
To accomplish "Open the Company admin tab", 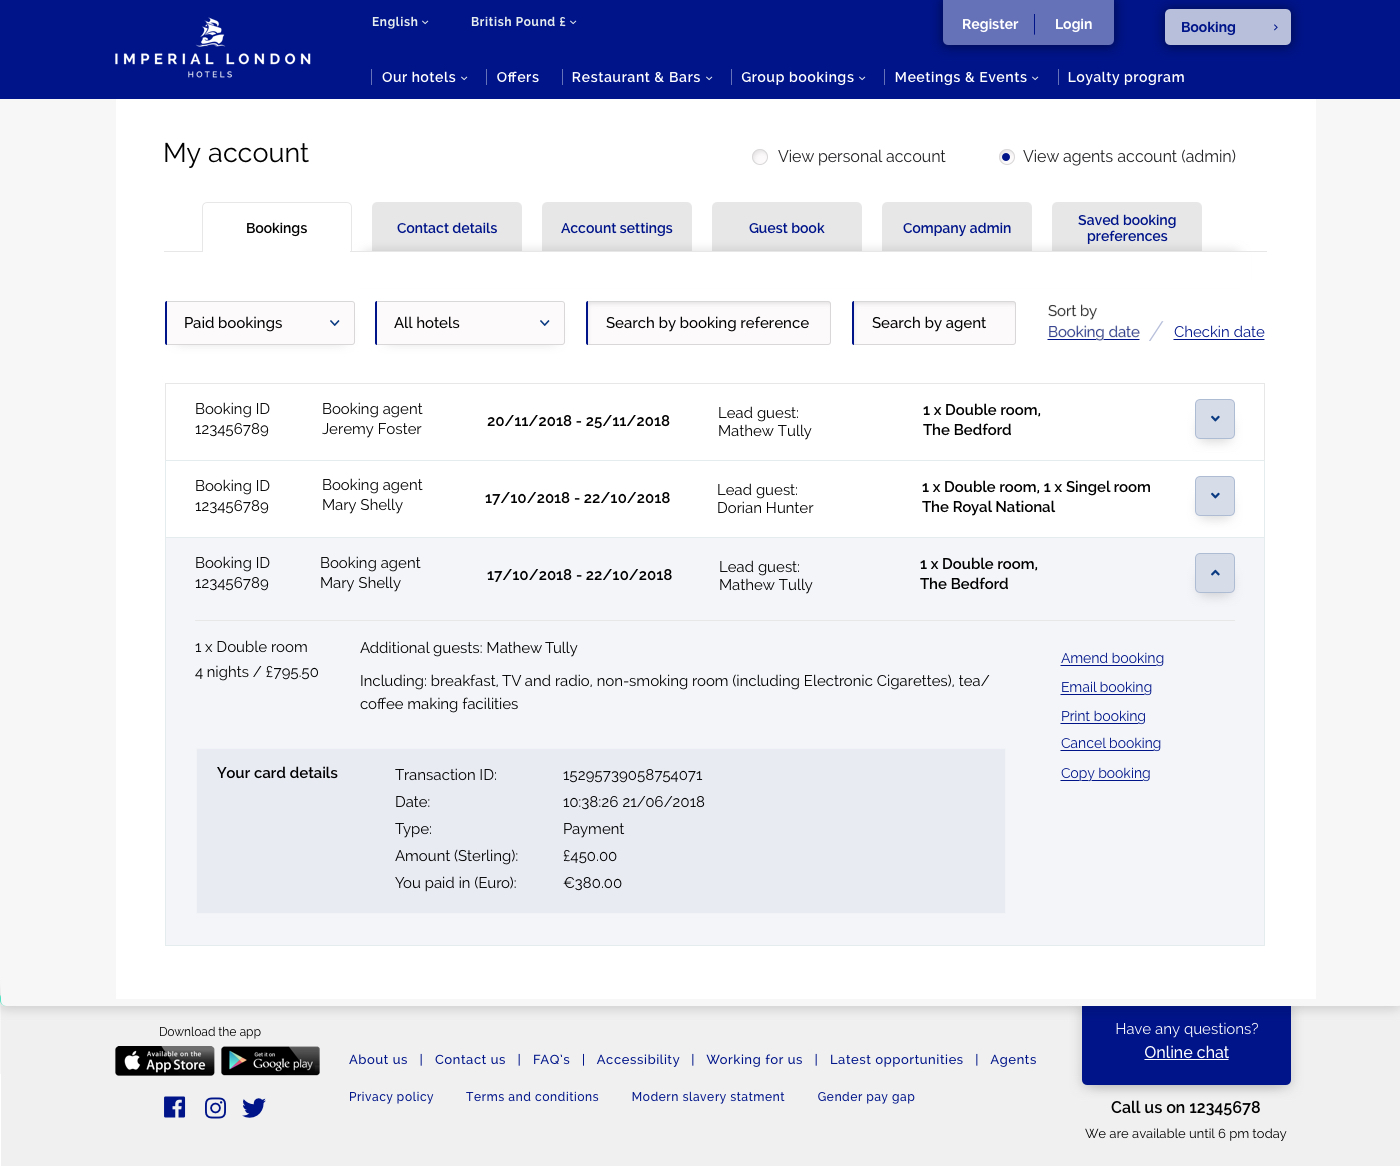I will pyautogui.click(x=957, y=228).
